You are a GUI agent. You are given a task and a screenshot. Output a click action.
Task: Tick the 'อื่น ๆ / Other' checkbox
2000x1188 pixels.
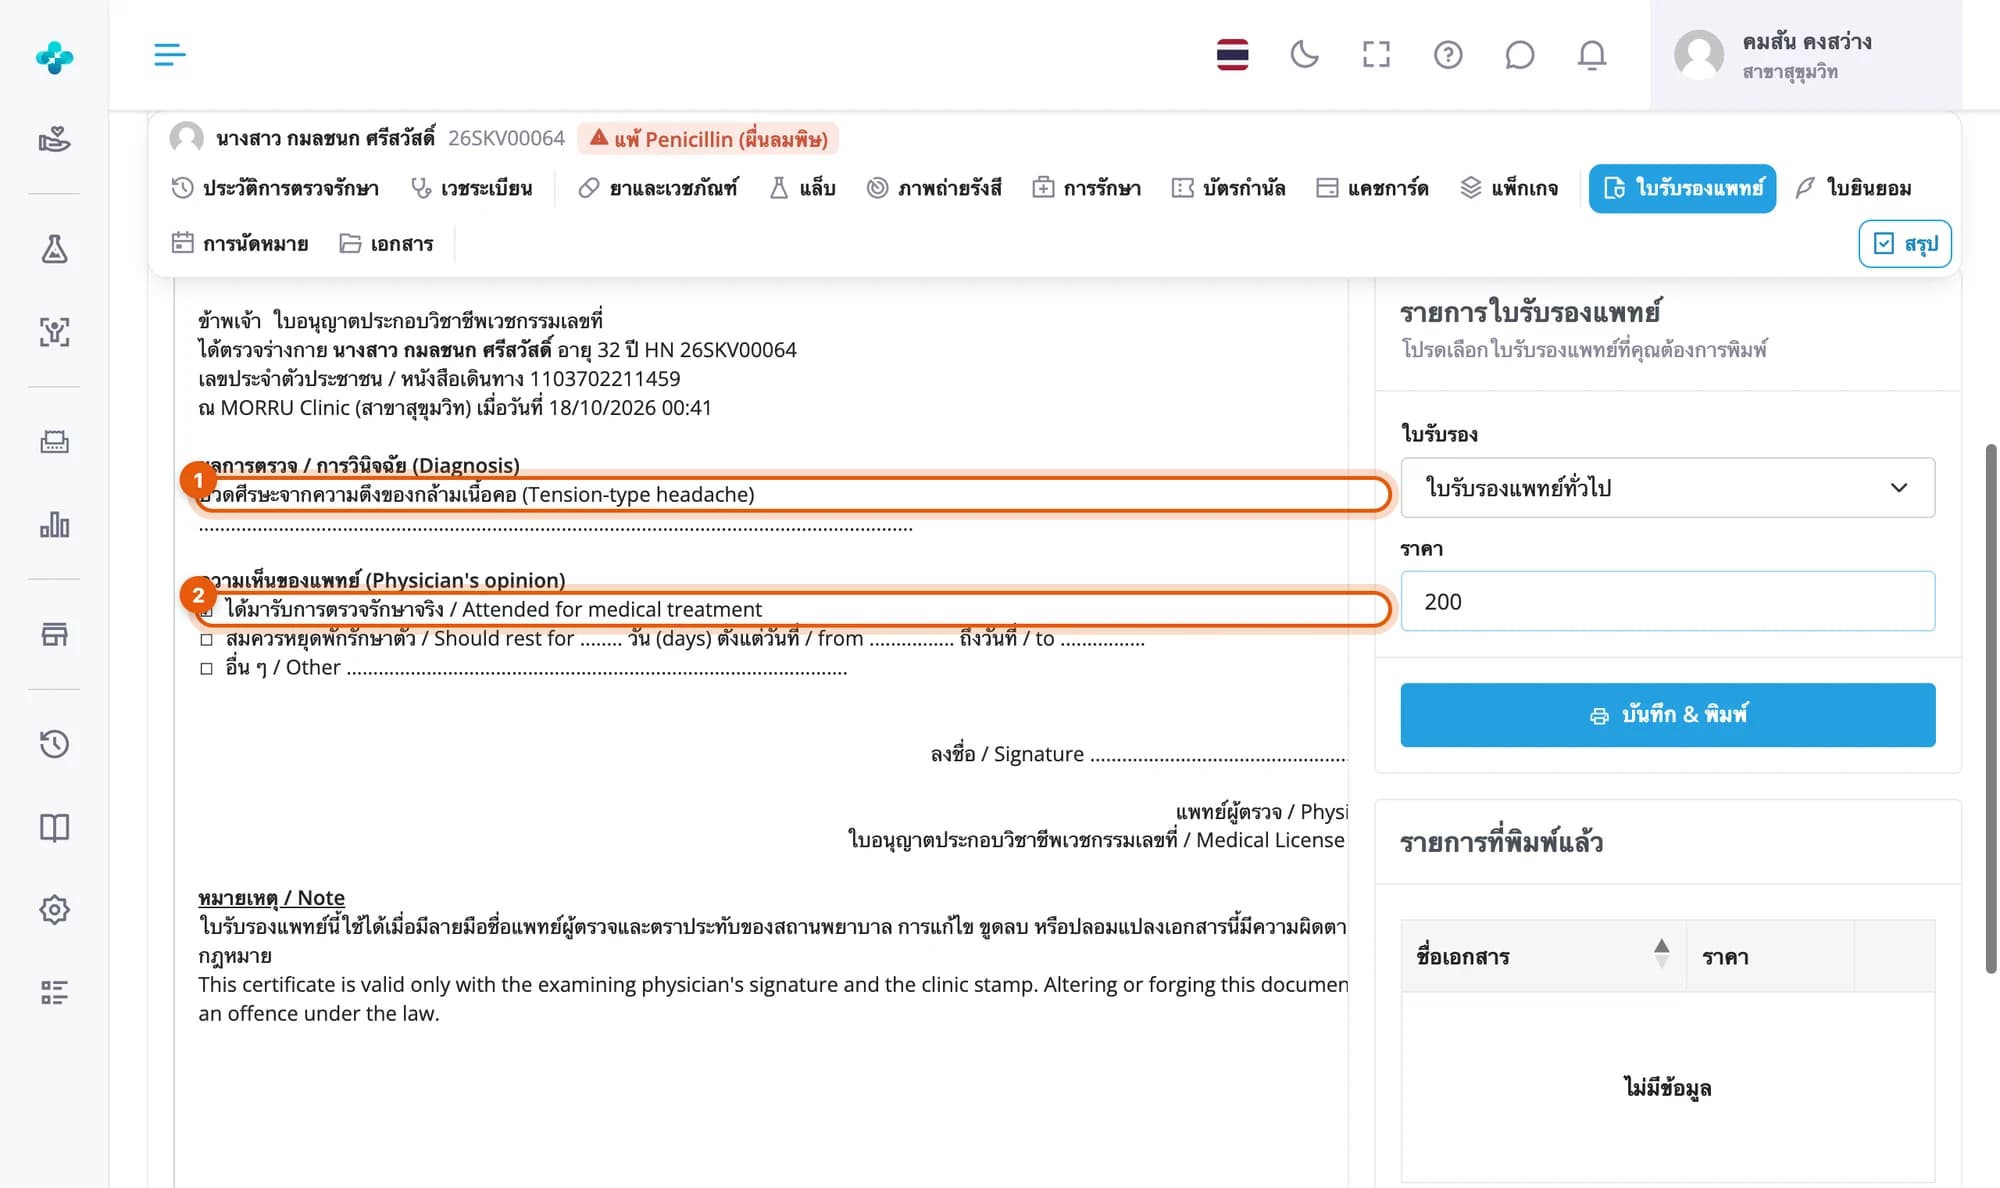[206, 668]
